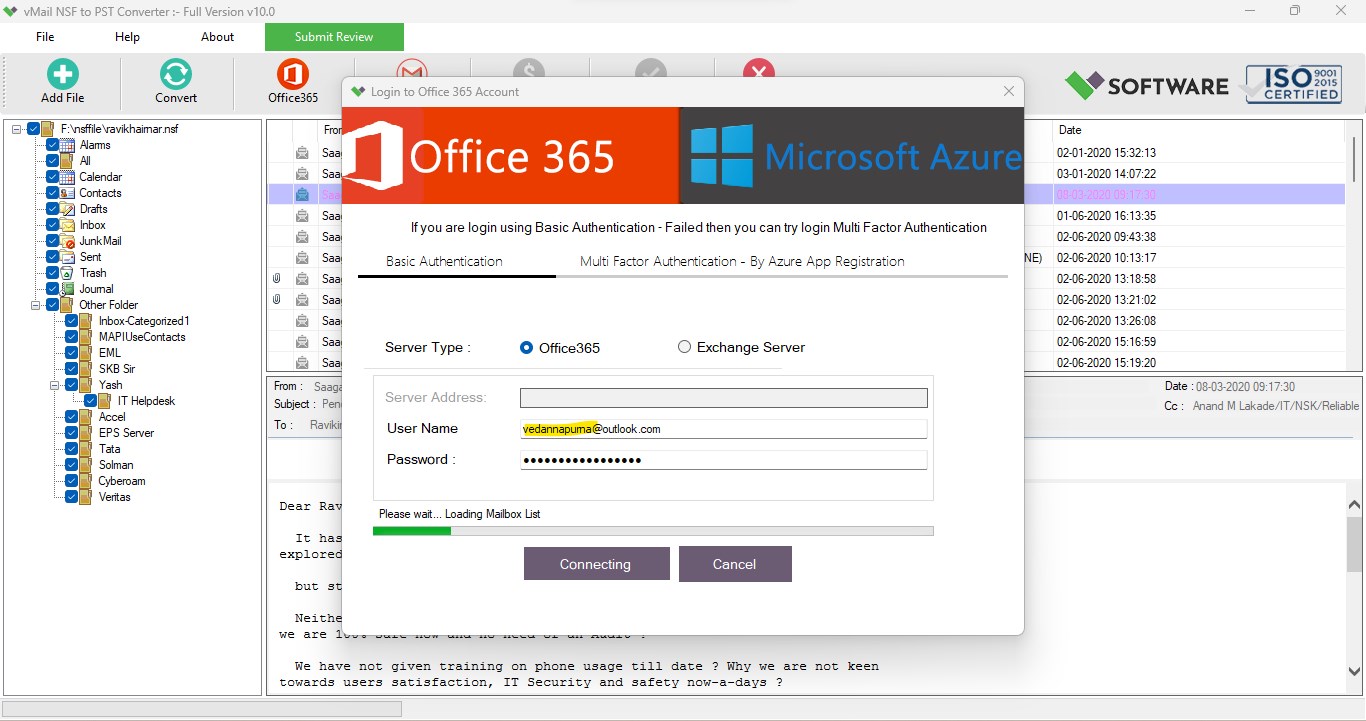Click the User Name input field

pyautogui.click(x=723, y=429)
